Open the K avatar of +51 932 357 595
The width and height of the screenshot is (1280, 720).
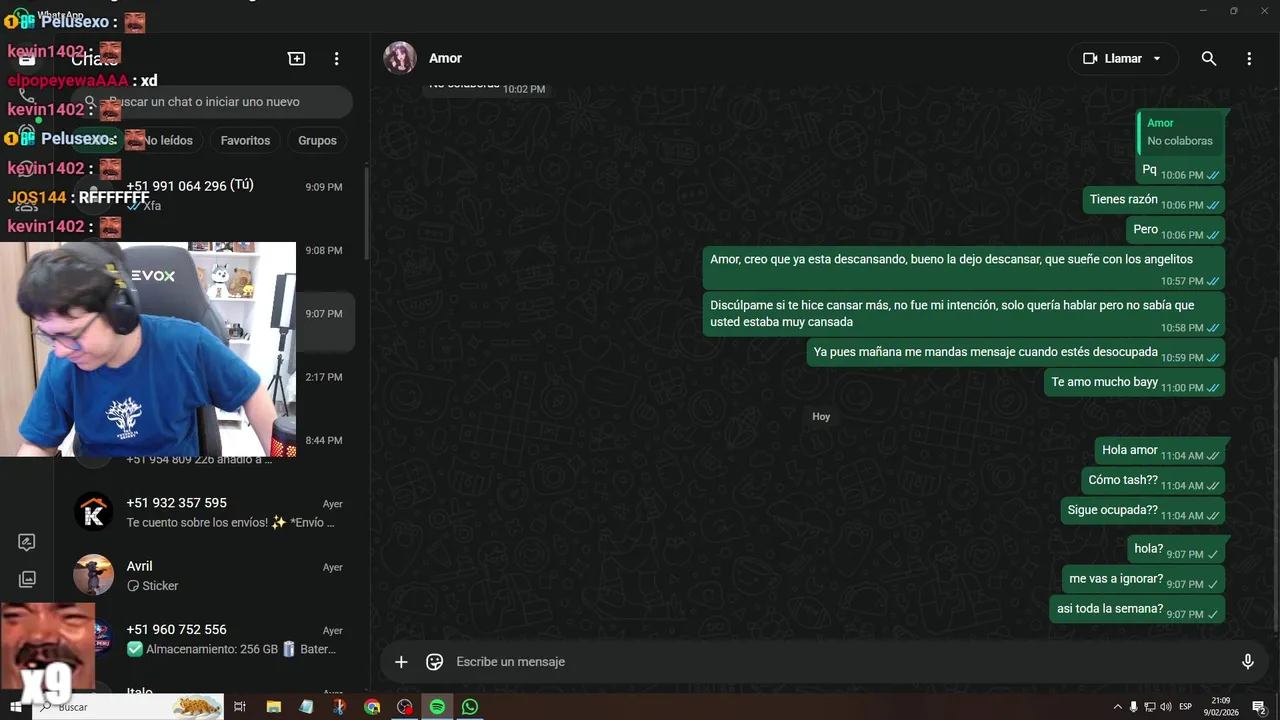(x=94, y=512)
